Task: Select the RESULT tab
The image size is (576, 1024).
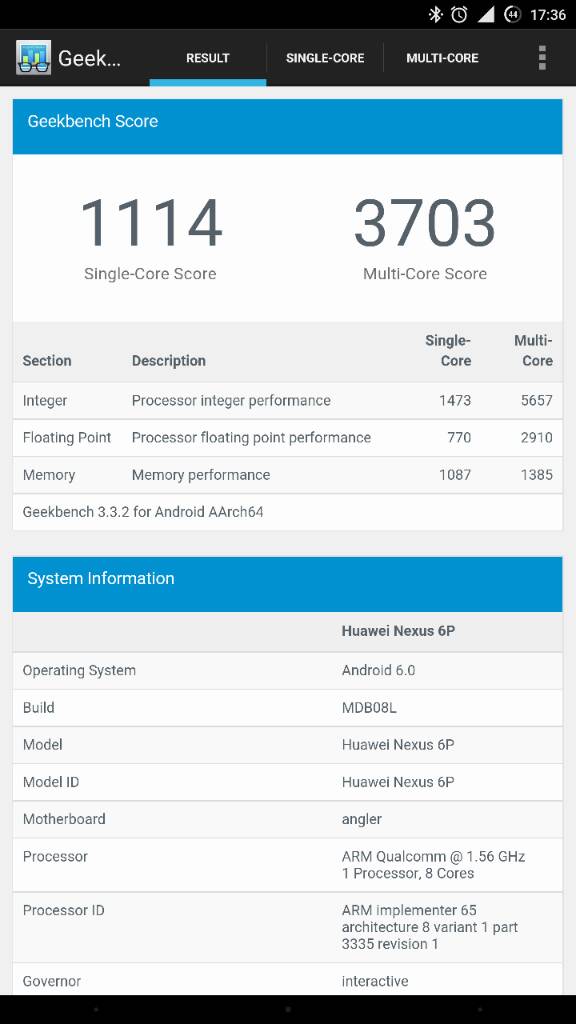Action: coord(208,58)
